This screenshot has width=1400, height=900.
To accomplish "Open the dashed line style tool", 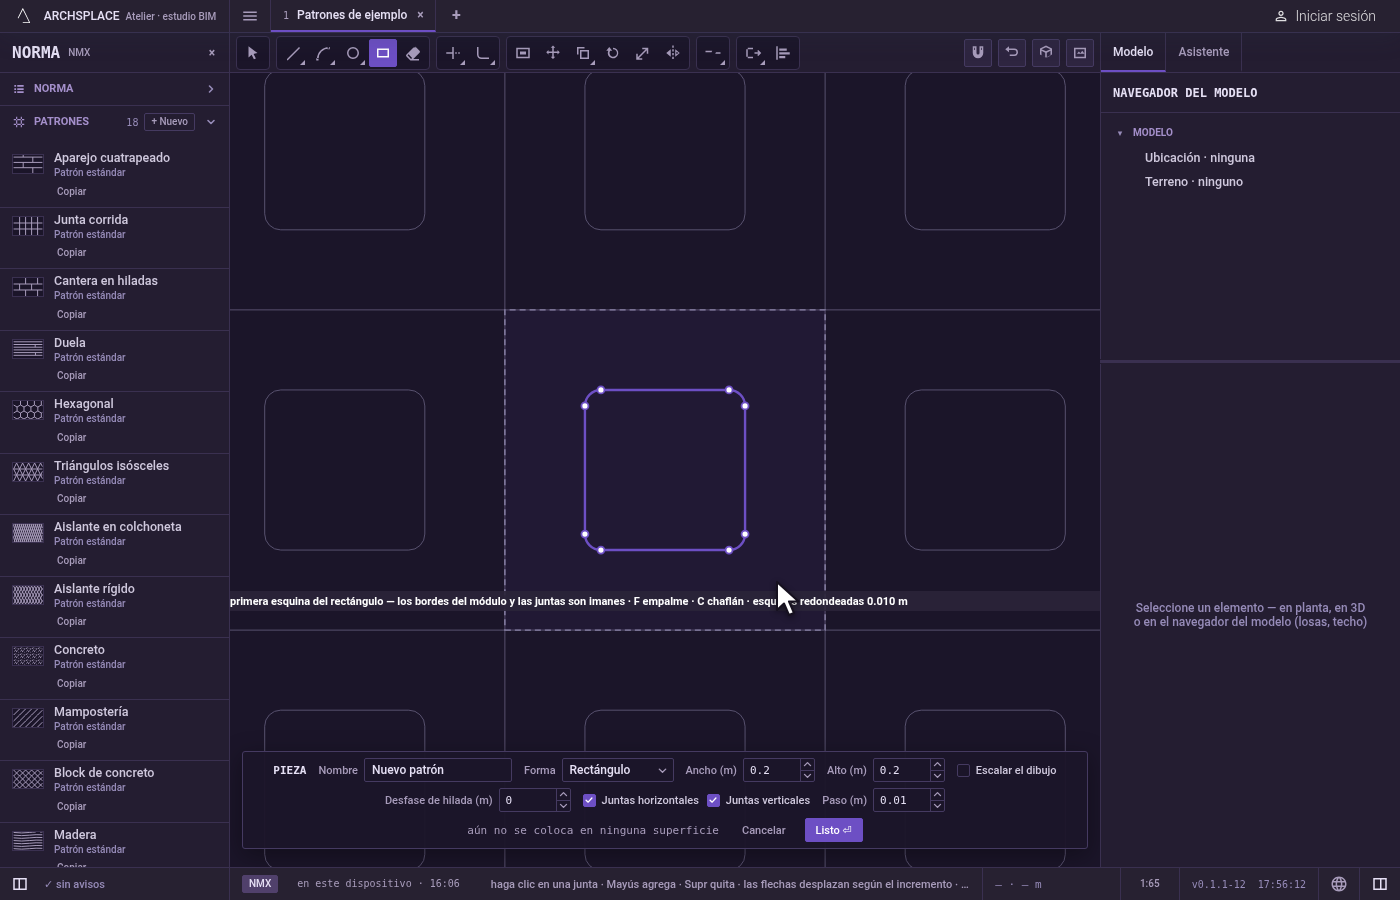I will (x=712, y=53).
